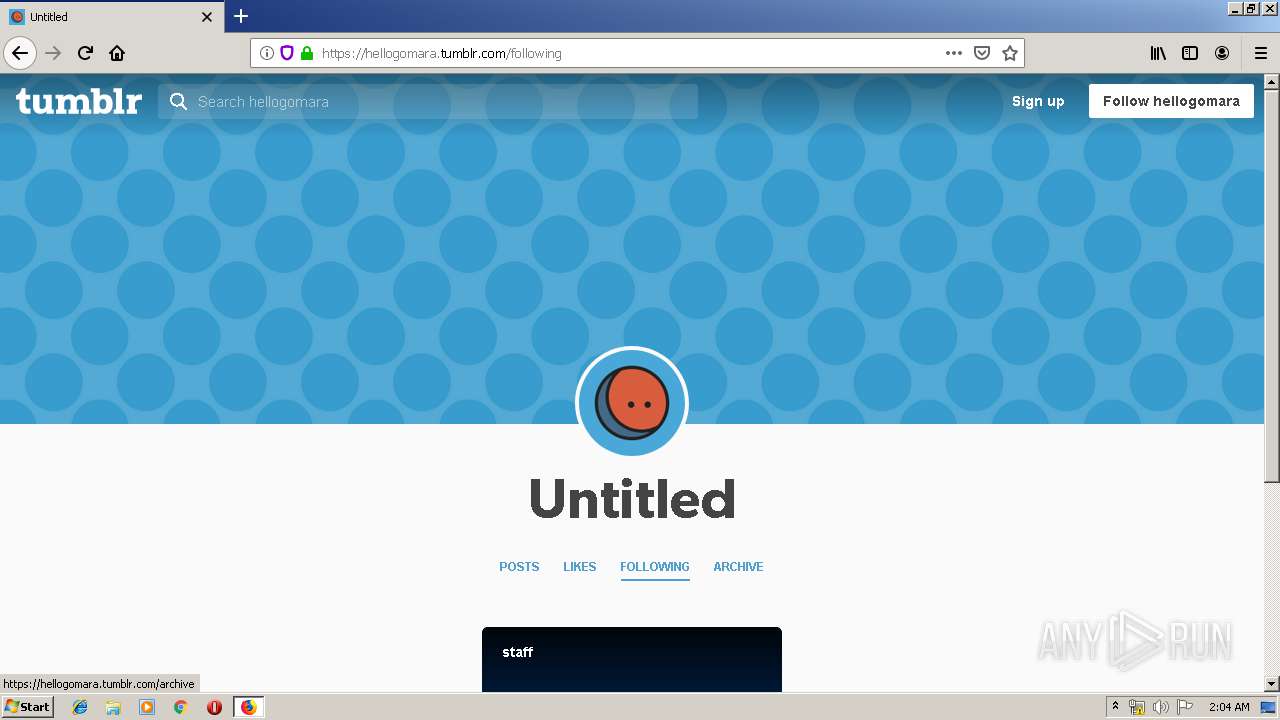Save page to Pocket
Viewport: 1280px width, 720px height.
tap(982, 53)
